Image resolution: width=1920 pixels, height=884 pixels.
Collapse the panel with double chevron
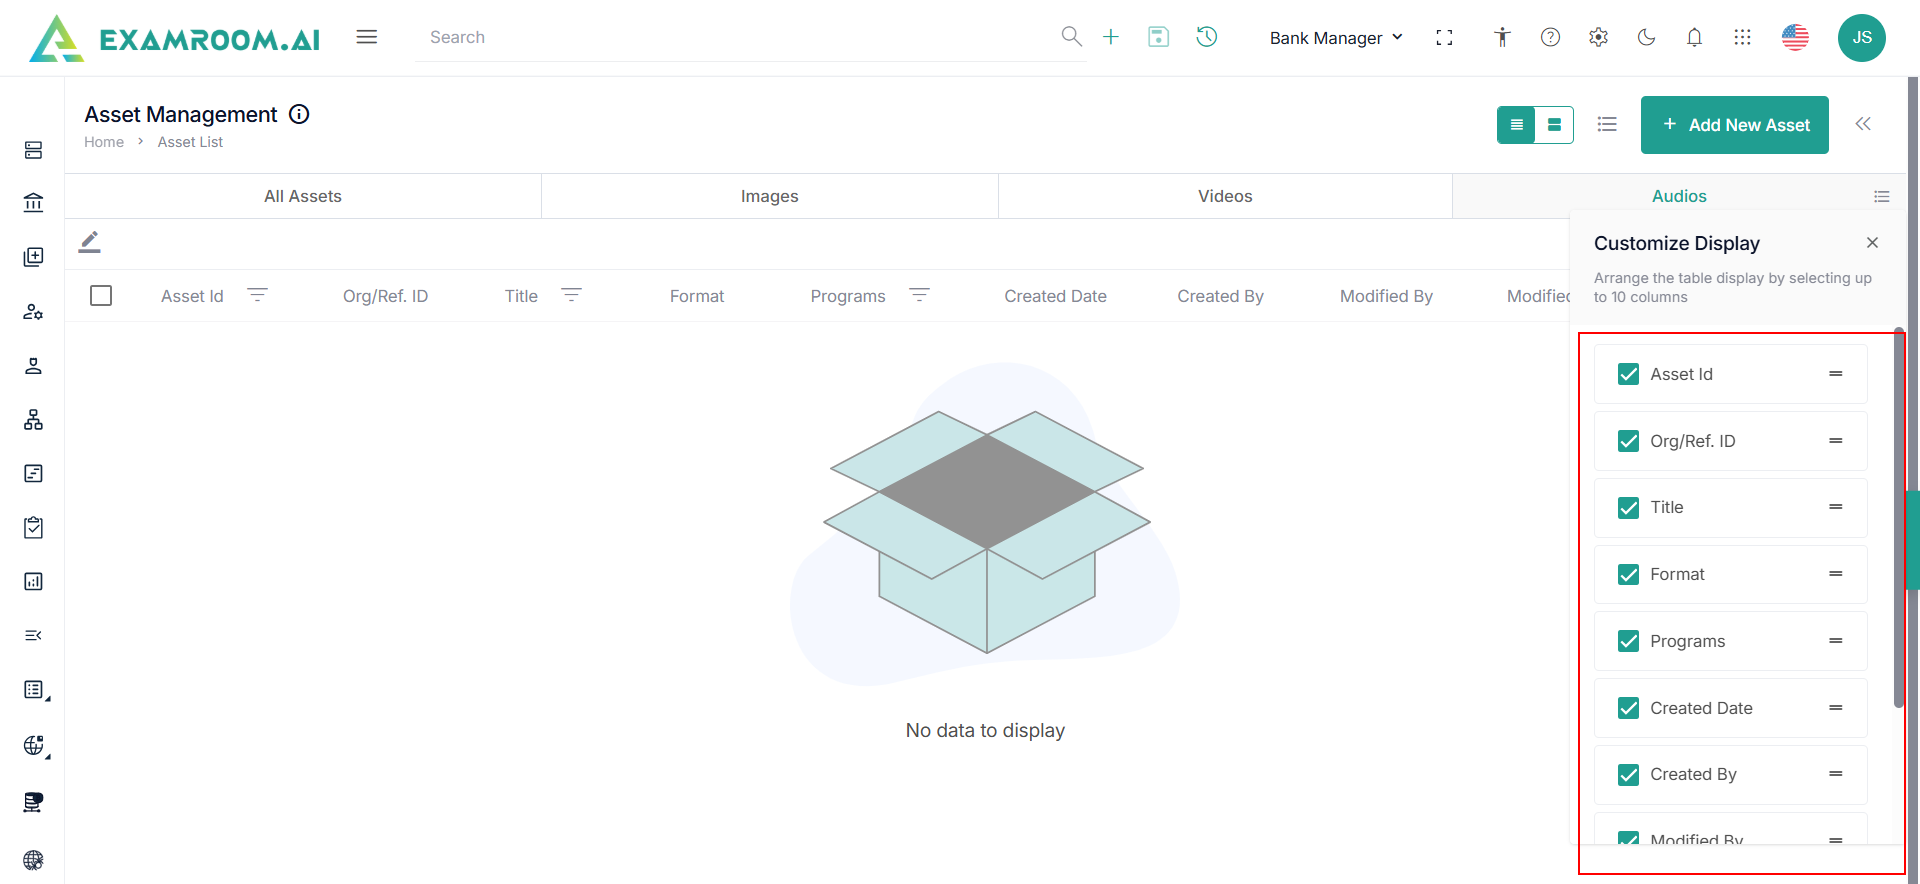click(1863, 124)
